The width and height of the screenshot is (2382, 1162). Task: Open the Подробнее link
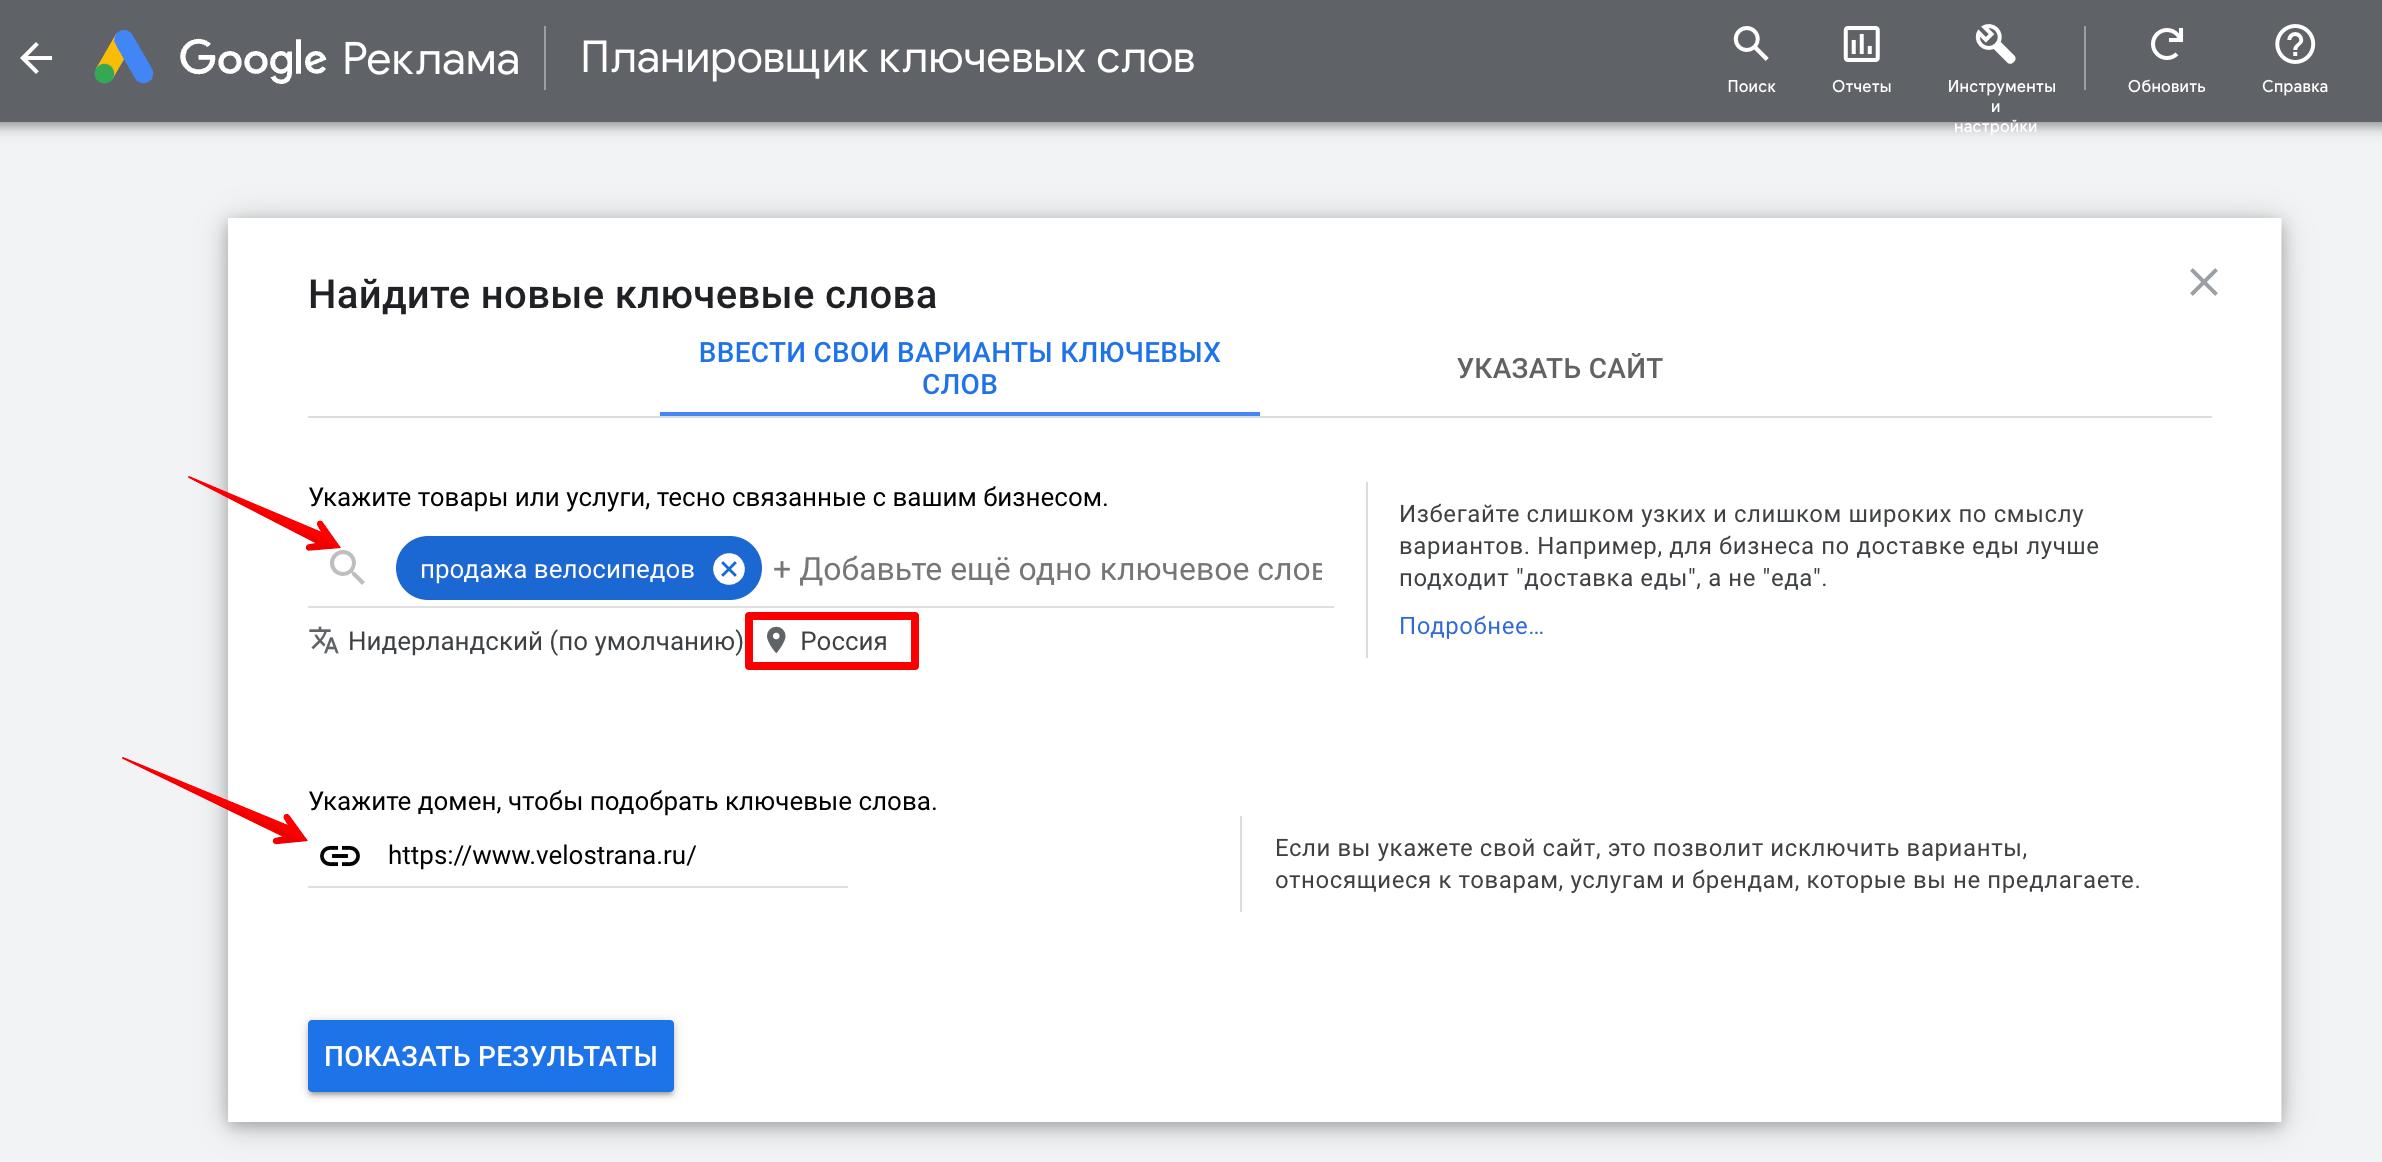pyautogui.click(x=1471, y=626)
